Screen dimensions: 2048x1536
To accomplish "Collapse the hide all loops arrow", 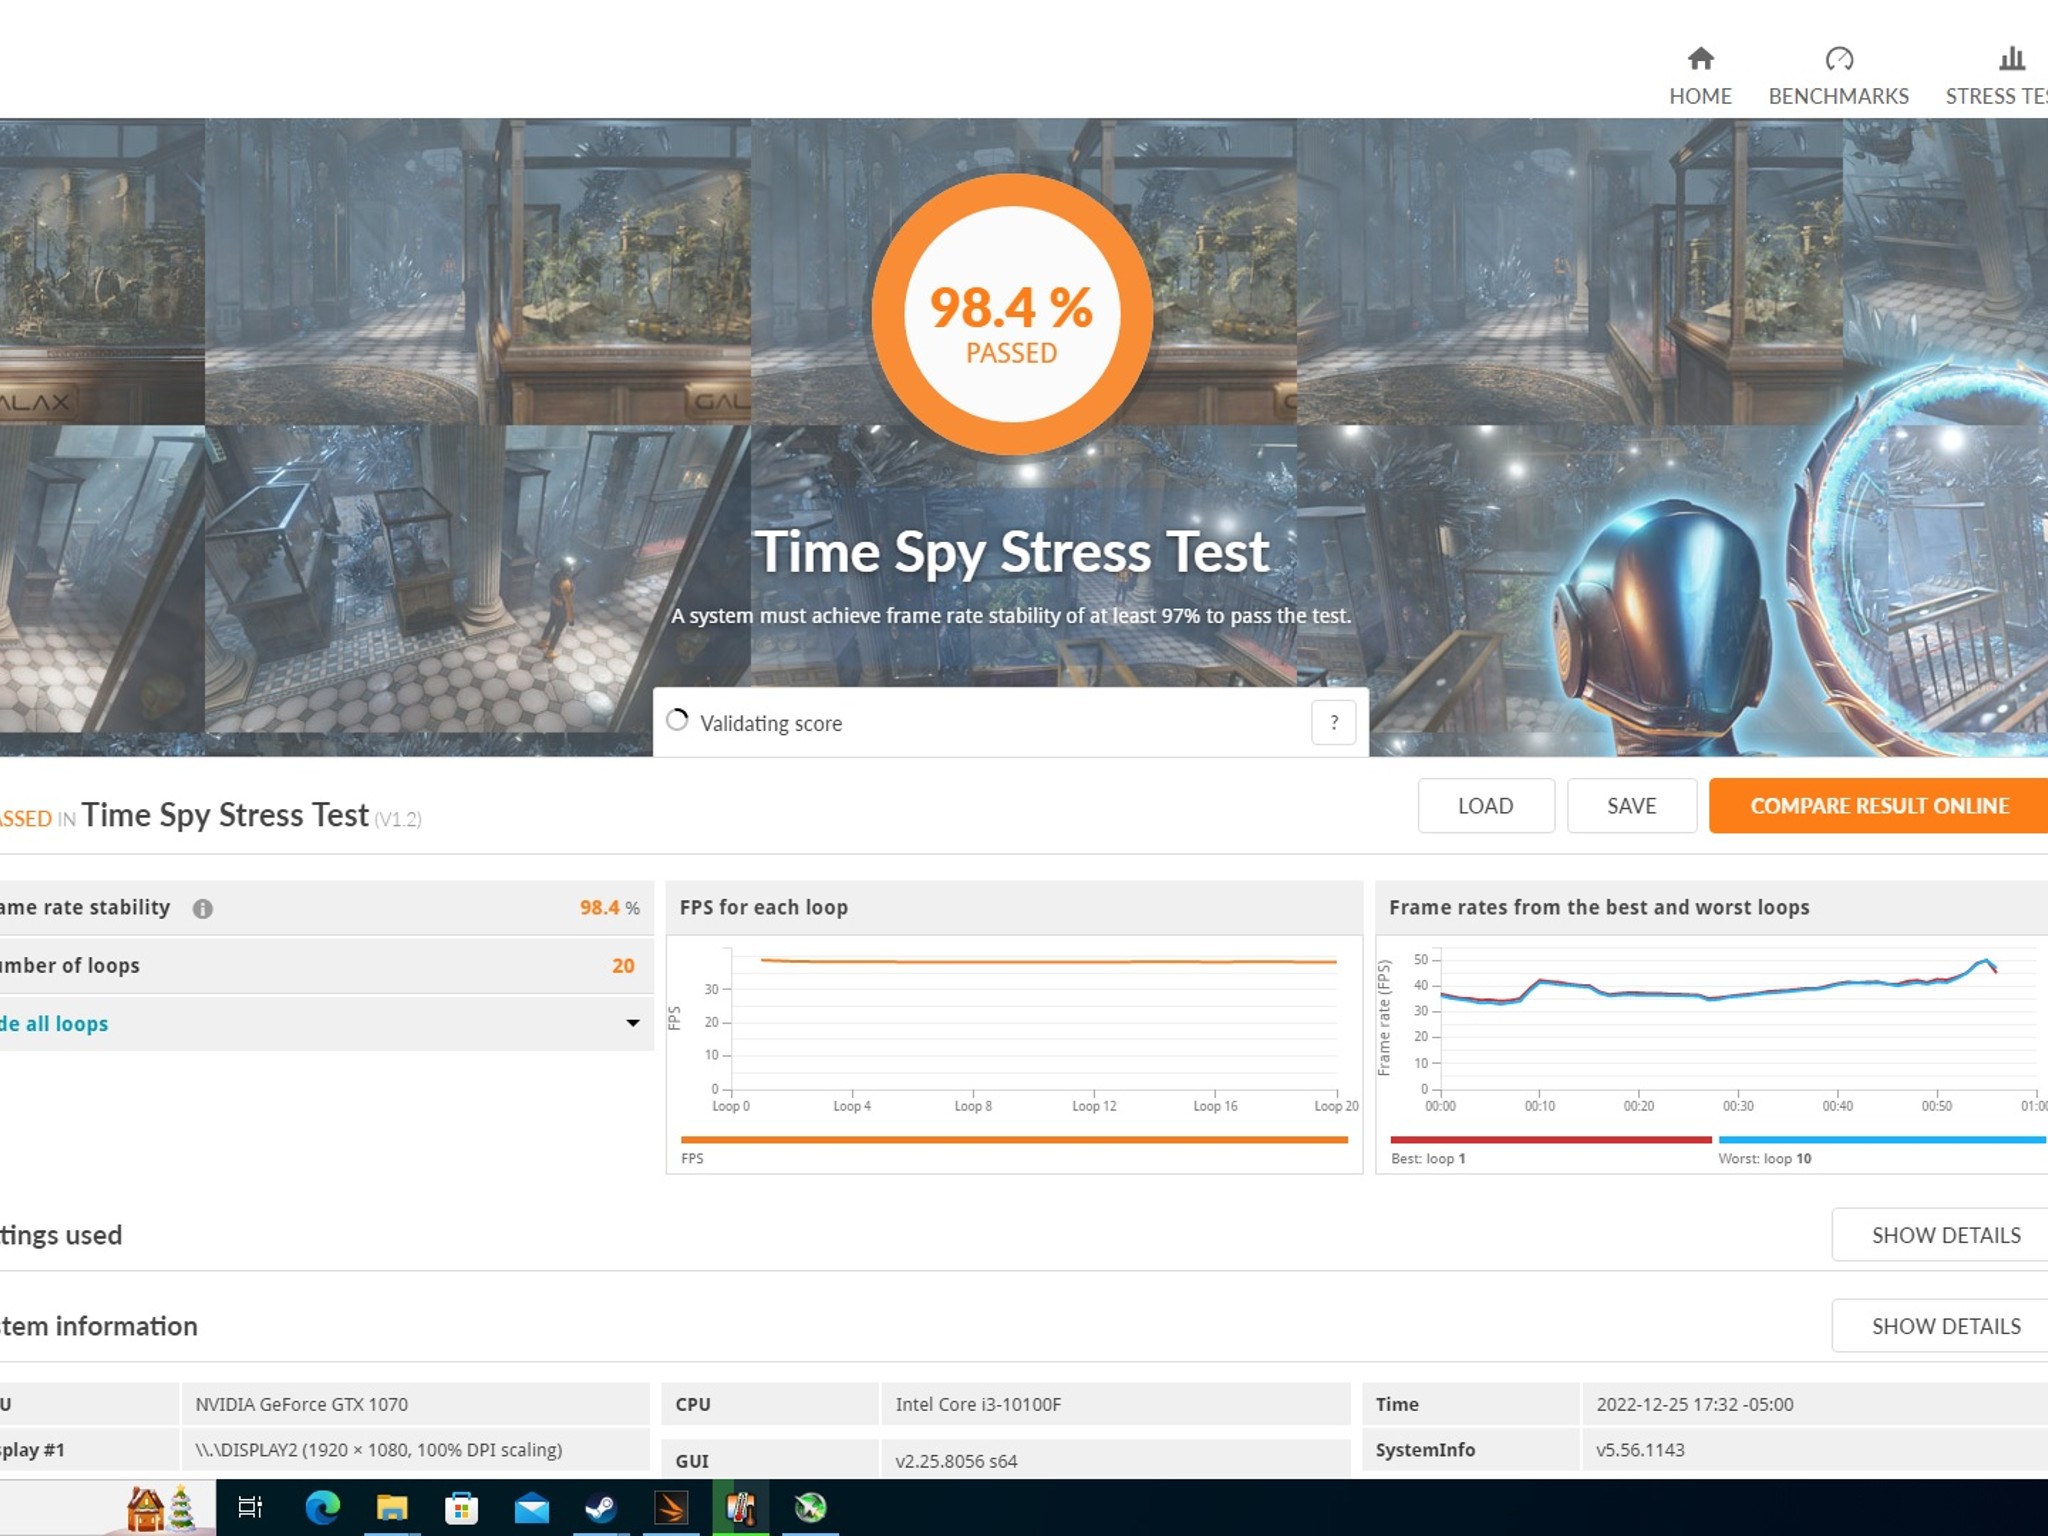I will click(x=632, y=1023).
